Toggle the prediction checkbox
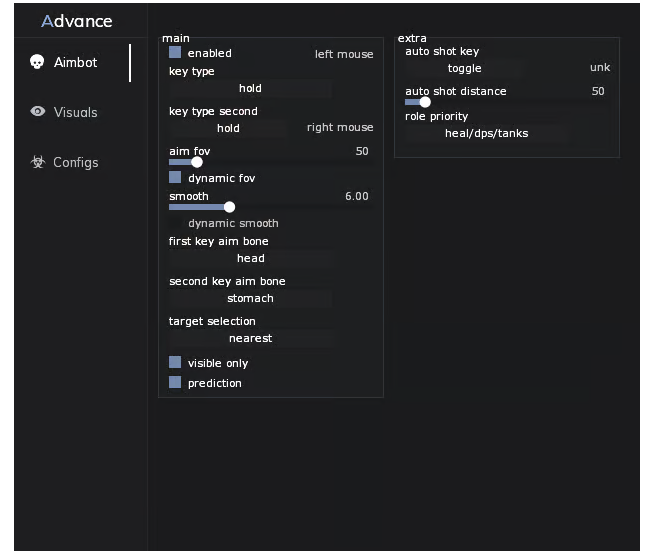The image size is (654, 555). [x=175, y=382]
